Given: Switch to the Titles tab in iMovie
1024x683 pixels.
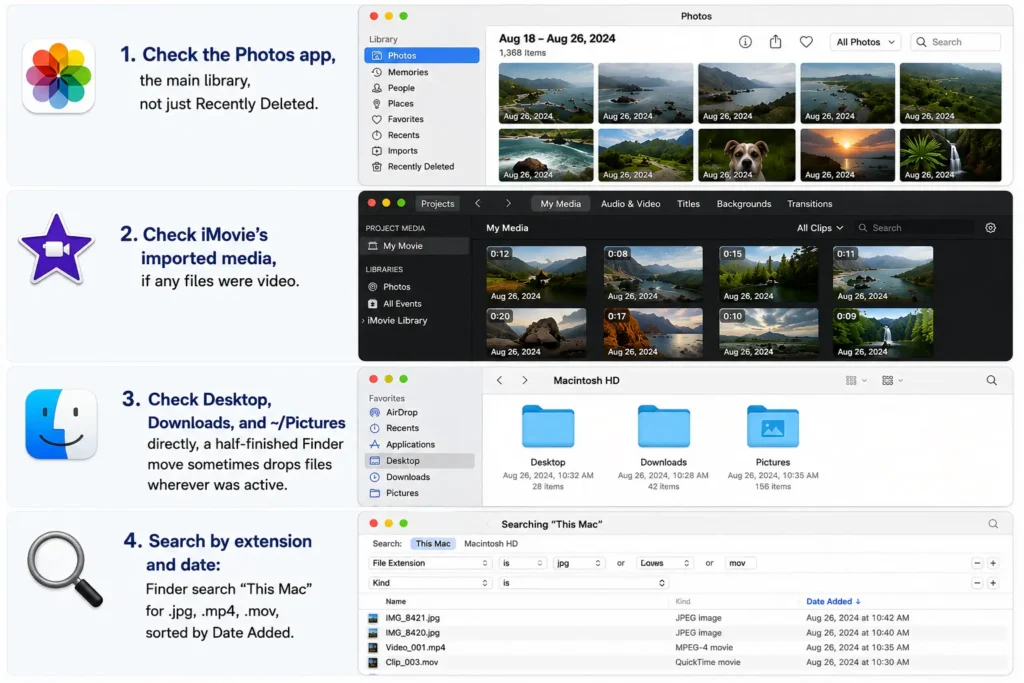Looking at the screenshot, I should [x=688, y=204].
